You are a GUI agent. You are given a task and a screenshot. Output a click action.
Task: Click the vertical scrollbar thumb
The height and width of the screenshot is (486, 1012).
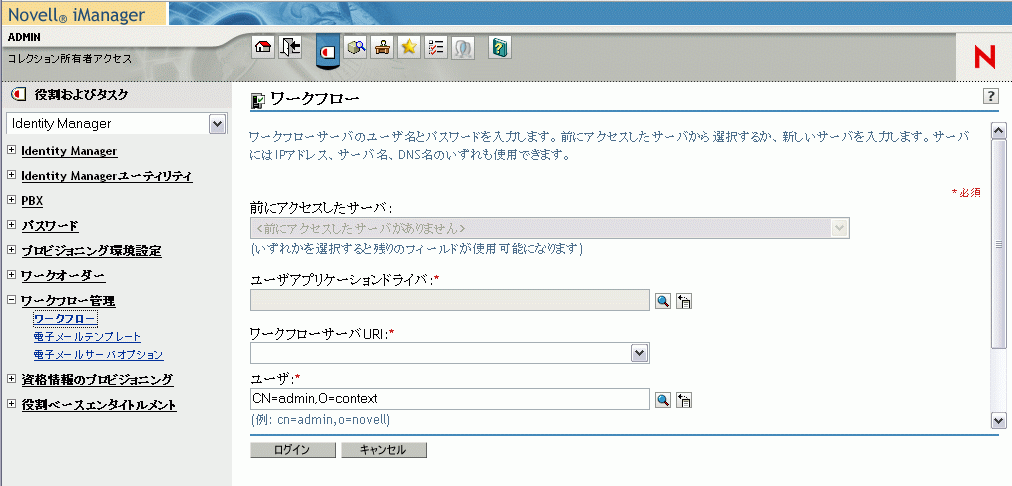998,244
